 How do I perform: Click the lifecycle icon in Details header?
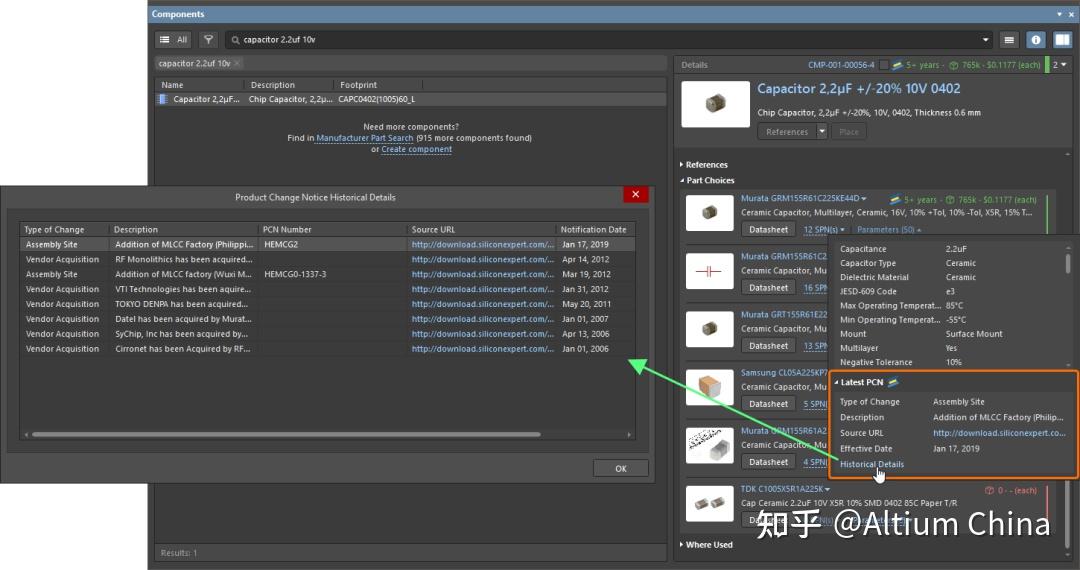coord(897,65)
